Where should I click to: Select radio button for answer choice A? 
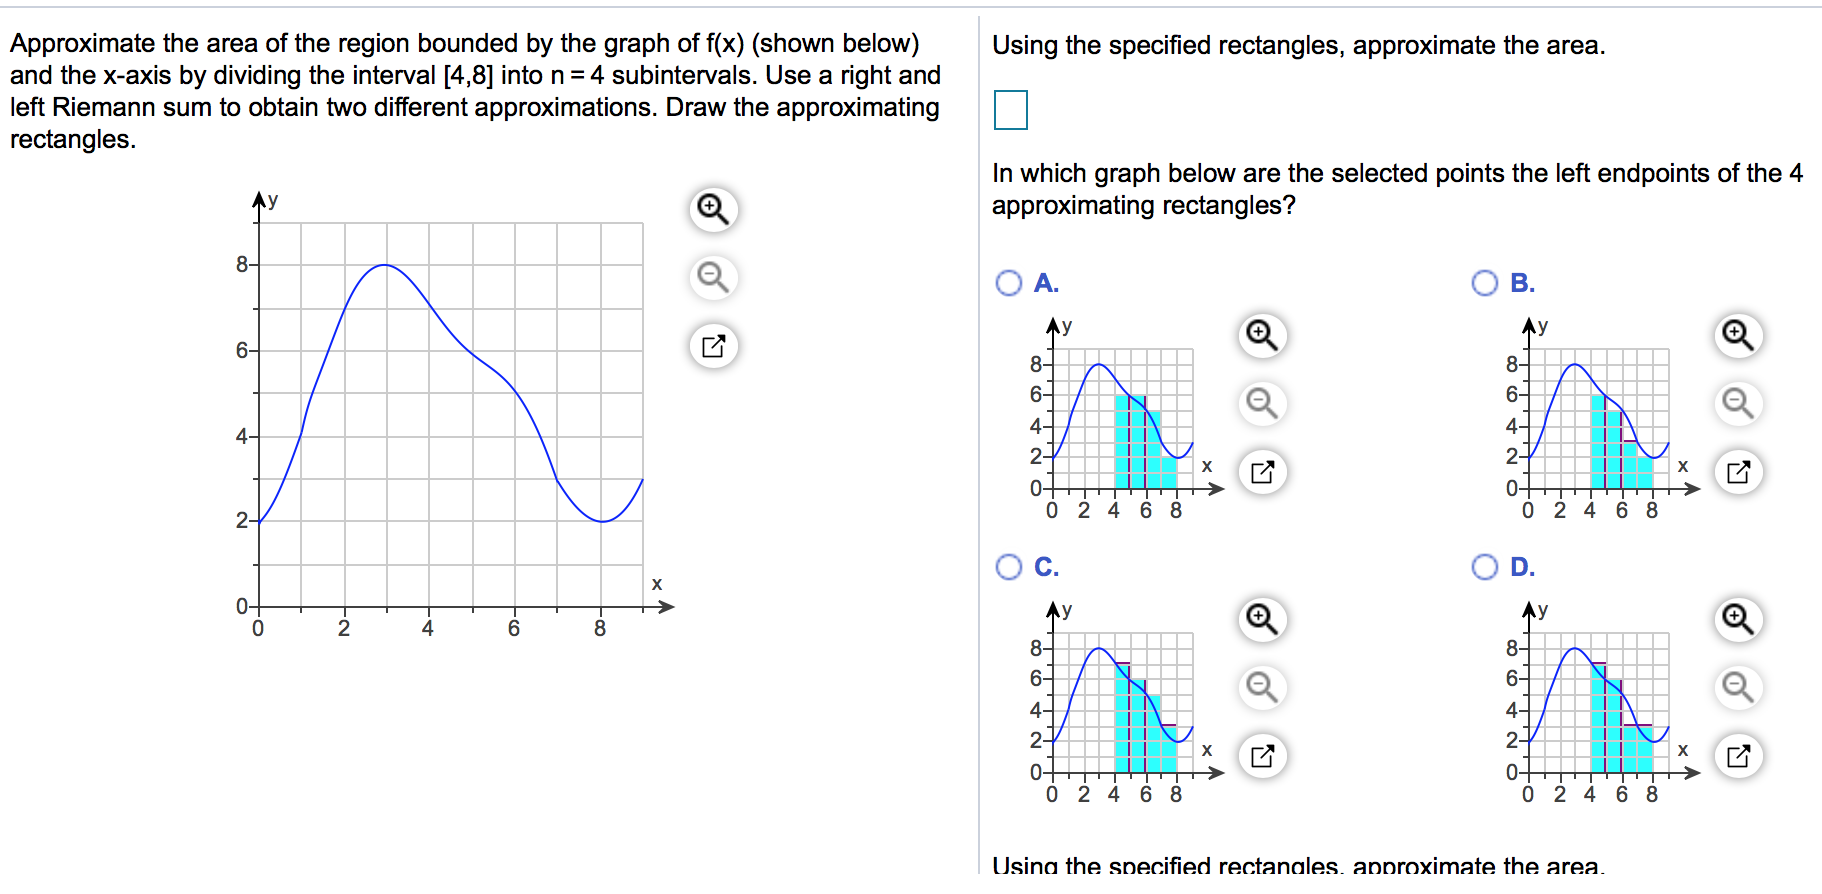1009,283
